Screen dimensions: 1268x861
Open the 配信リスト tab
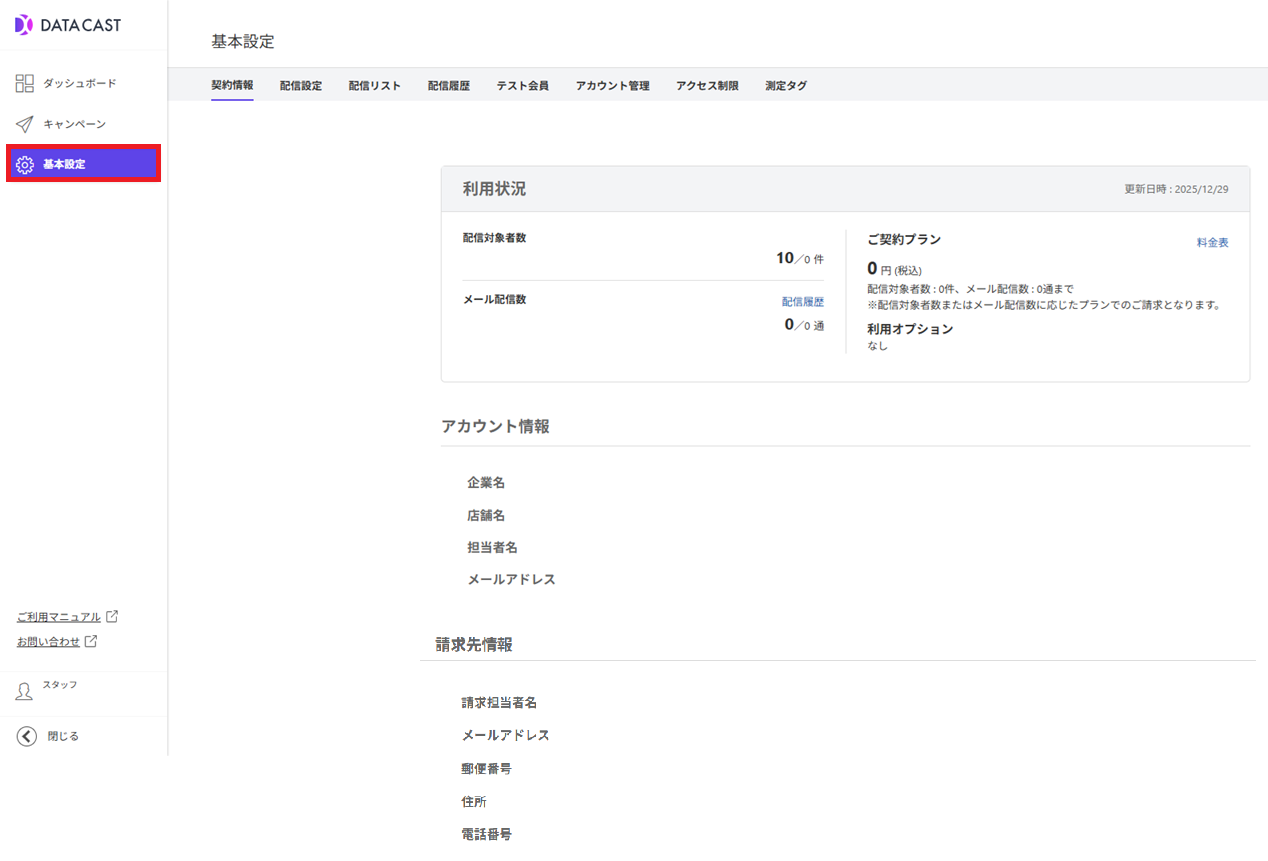[374, 86]
